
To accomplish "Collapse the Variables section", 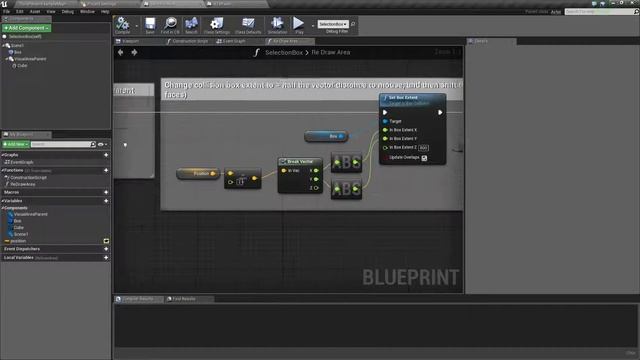I will (2, 201).
